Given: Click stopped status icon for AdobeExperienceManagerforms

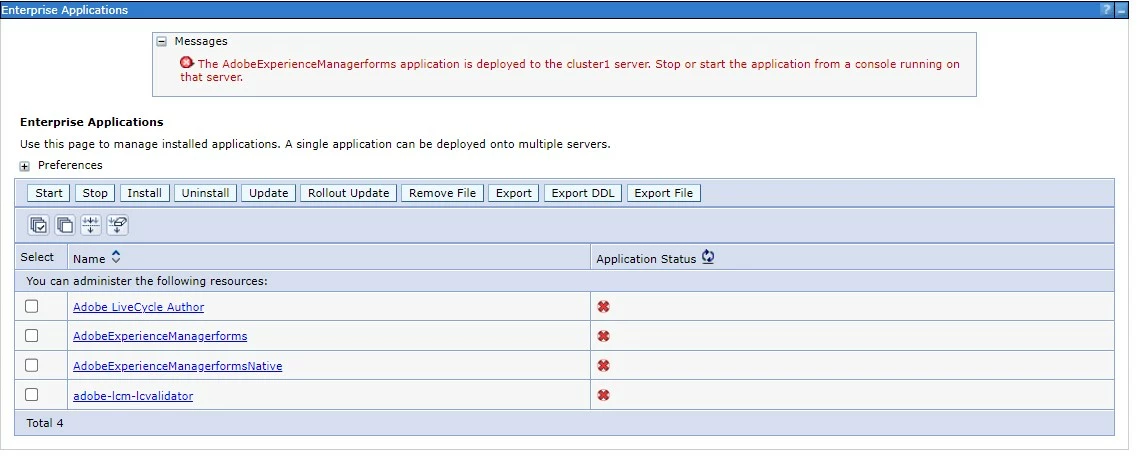Looking at the screenshot, I should click(x=603, y=336).
